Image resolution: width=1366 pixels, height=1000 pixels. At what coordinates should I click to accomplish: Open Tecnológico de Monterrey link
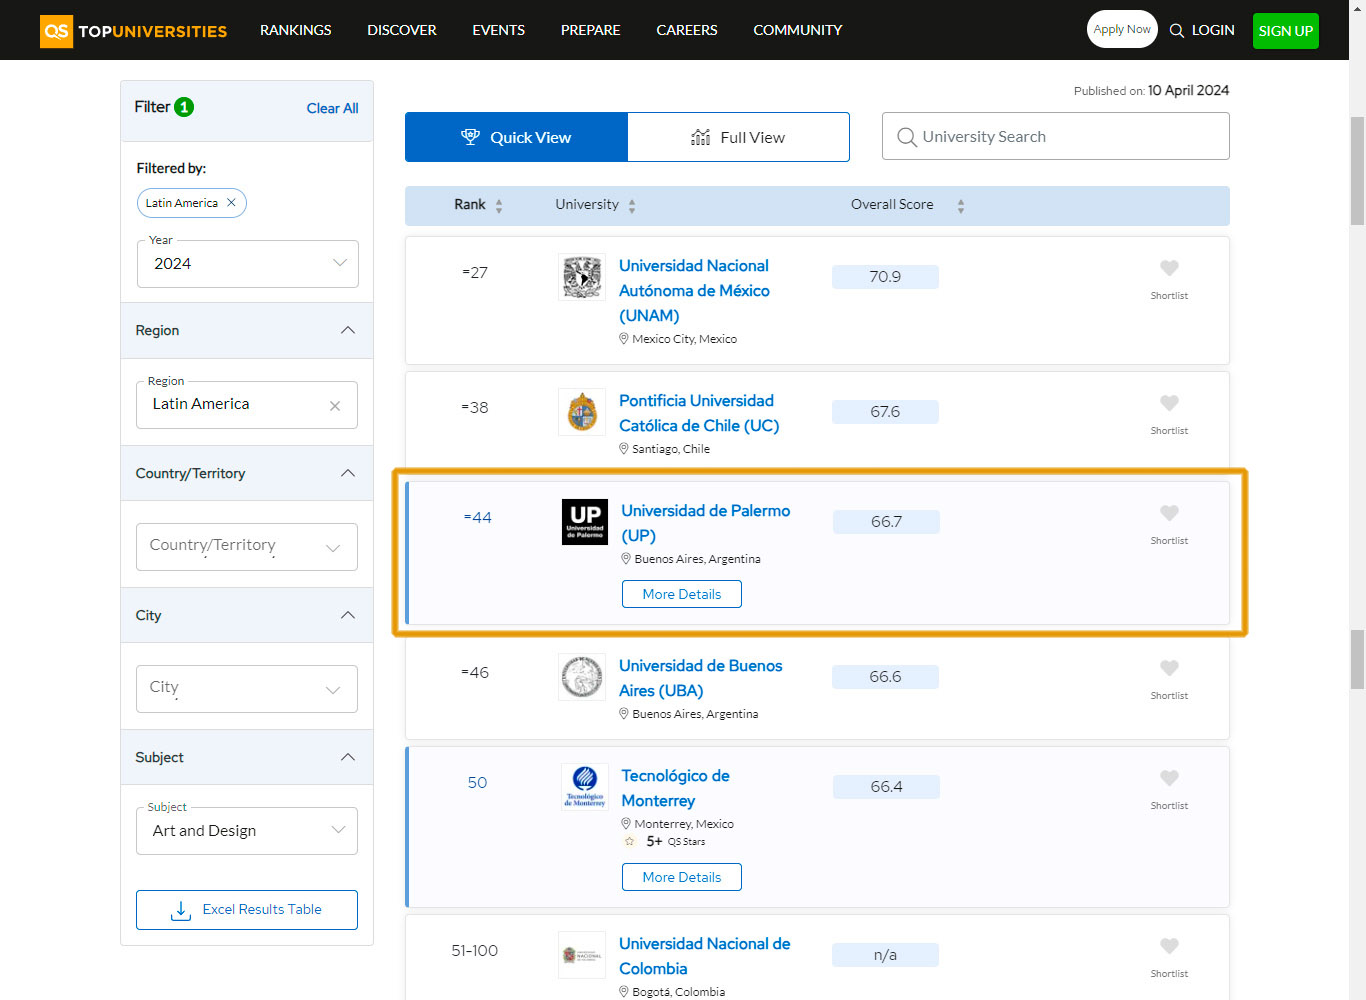tap(675, 788)
